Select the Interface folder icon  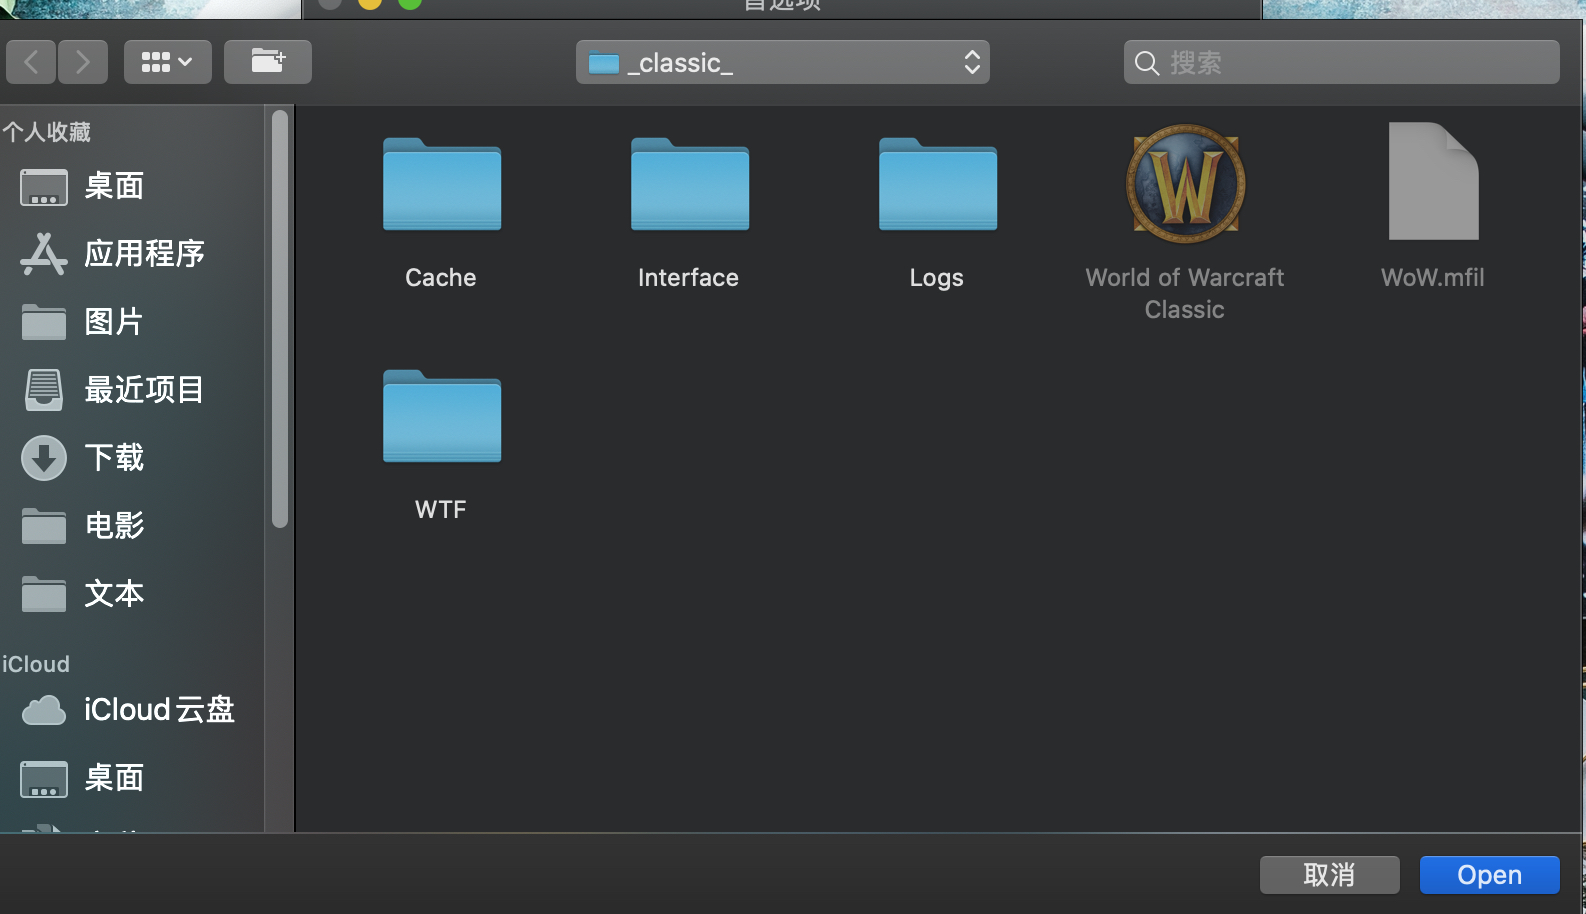coord(690,184)
